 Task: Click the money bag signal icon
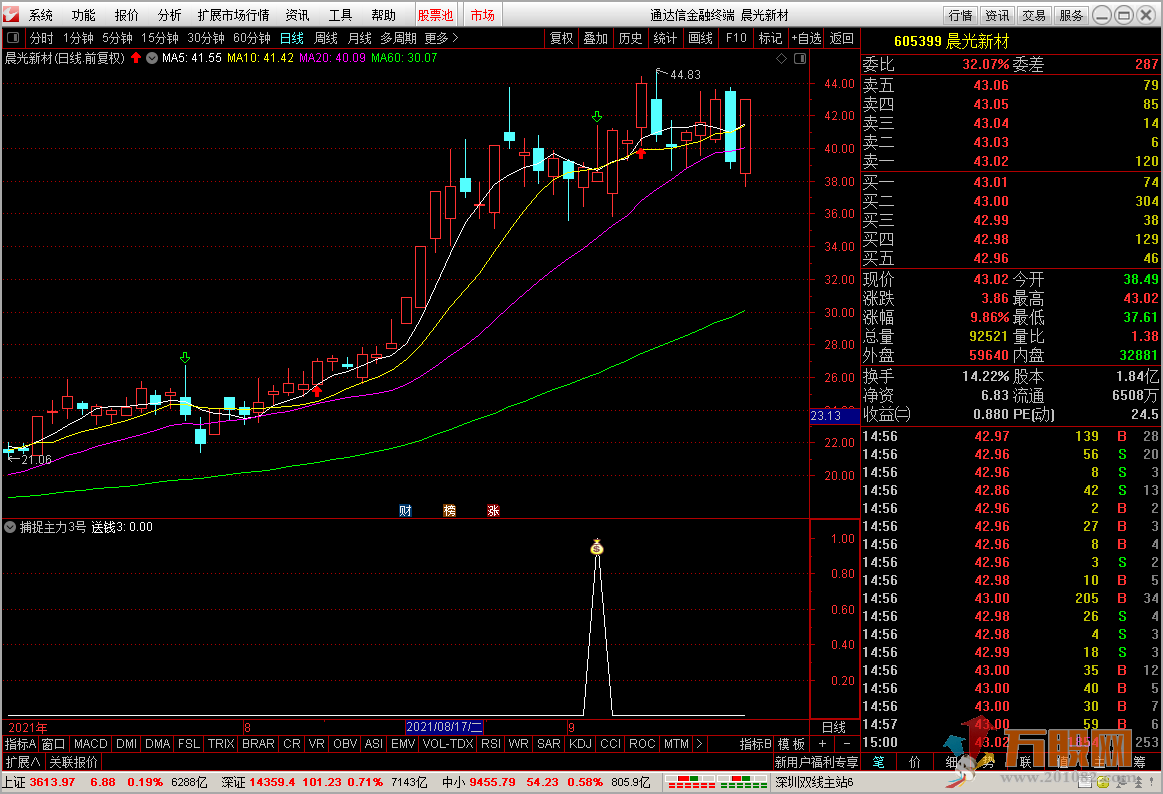tap(597, 548)
